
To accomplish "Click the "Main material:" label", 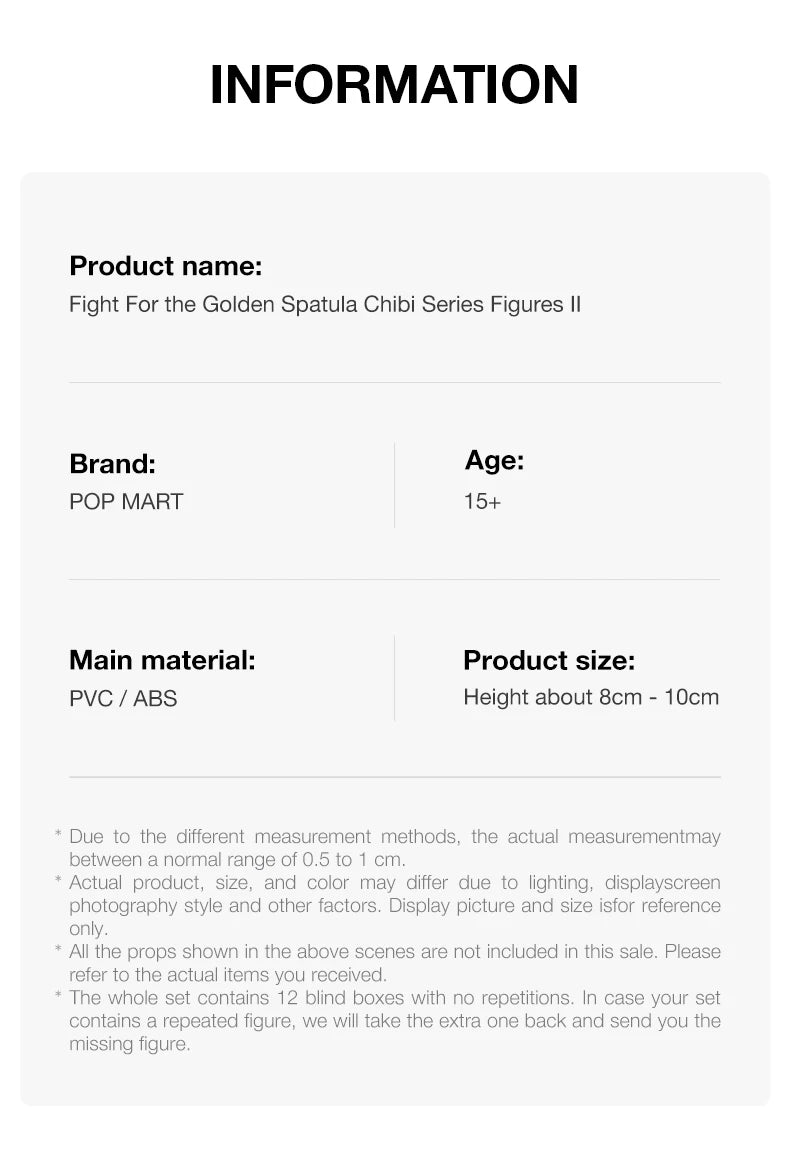I will 162,660.
